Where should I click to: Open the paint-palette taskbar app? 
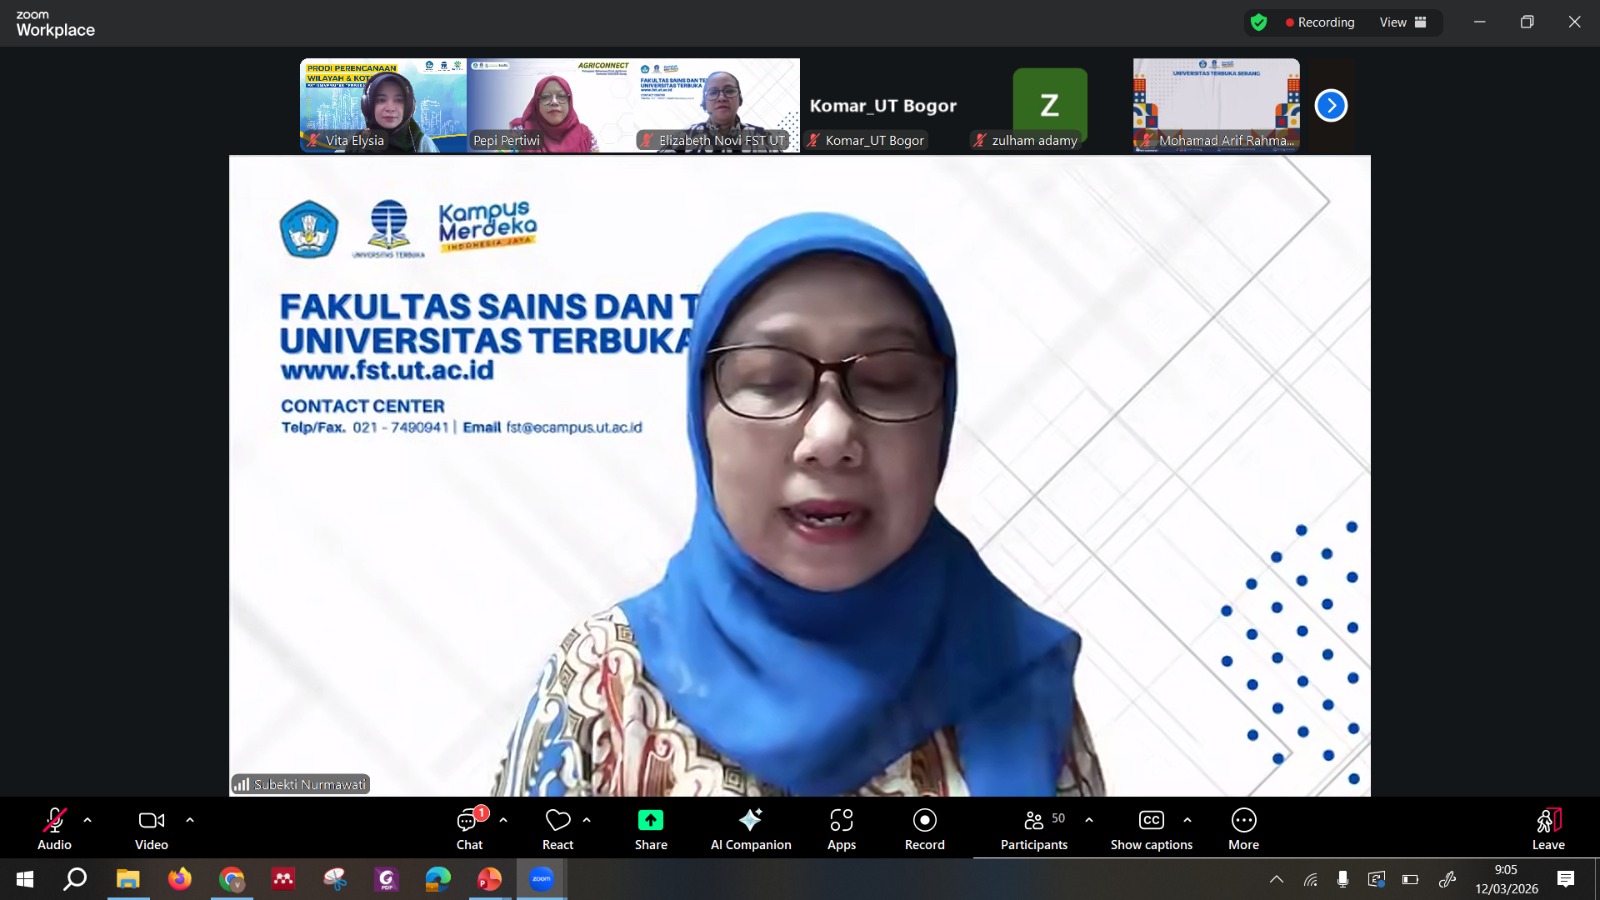click(x=335, y=879)
